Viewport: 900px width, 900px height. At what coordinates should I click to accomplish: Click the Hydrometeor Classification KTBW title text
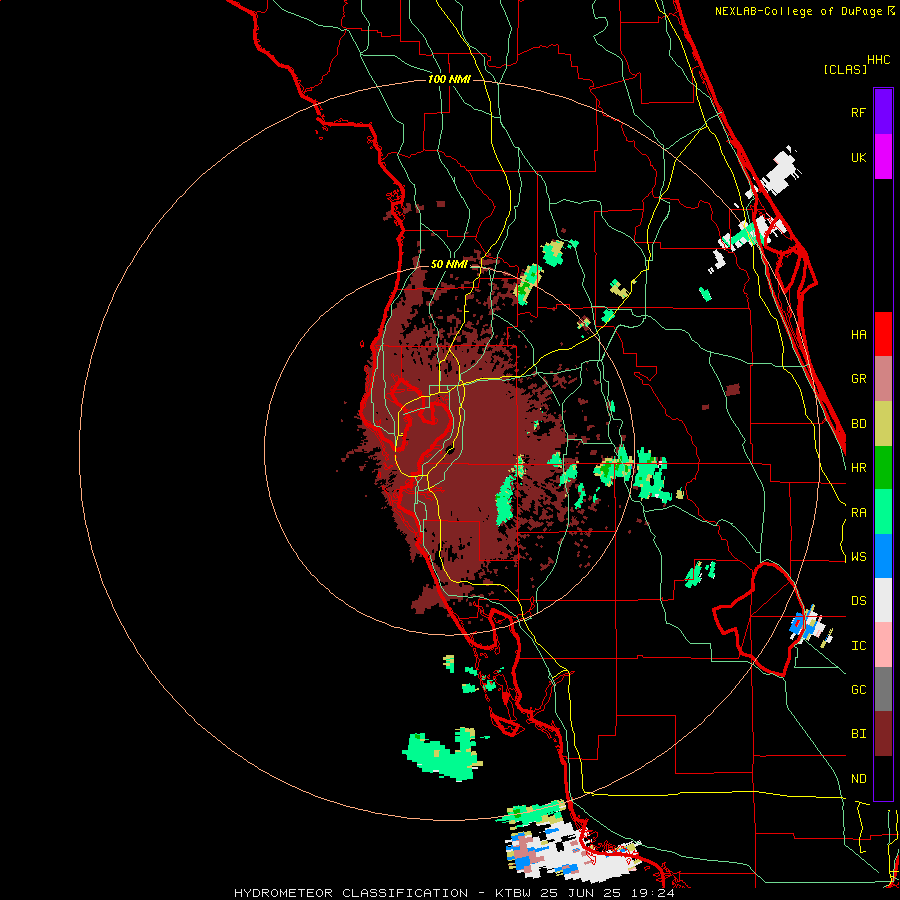pyautogui.click(x=454, y=893)
